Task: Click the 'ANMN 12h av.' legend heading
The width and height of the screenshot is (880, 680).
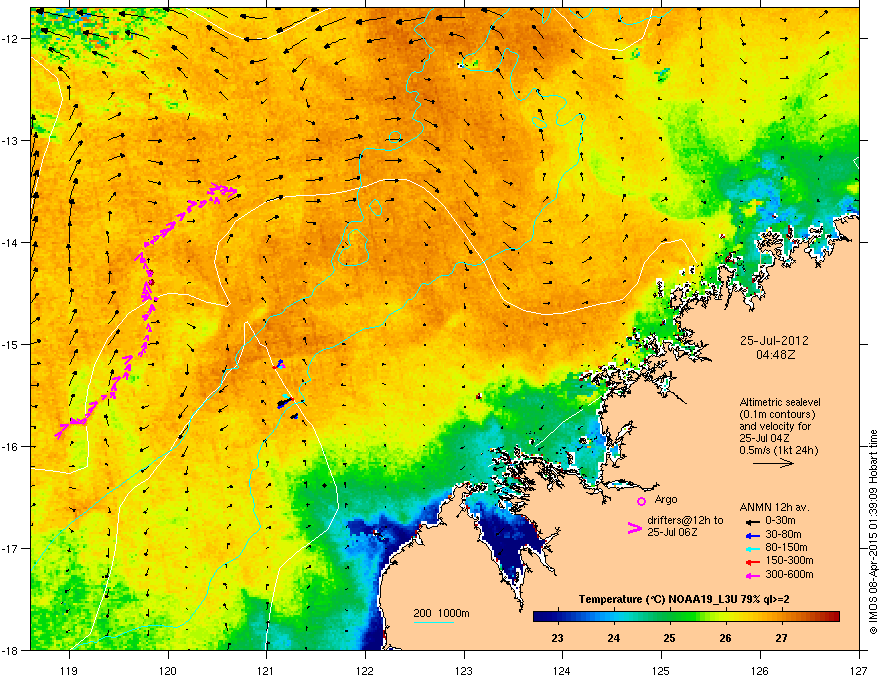Action: point(774,507)
